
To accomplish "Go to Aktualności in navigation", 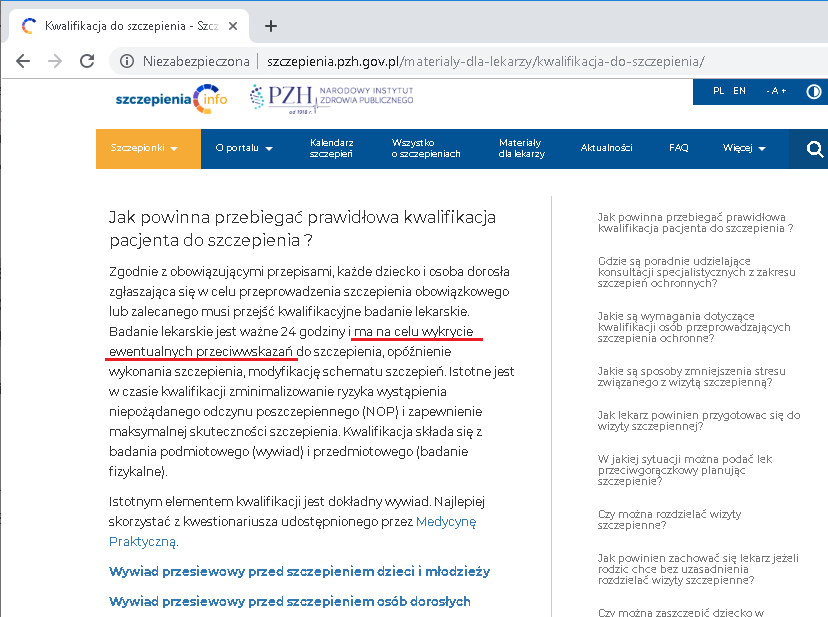I will pos(606,149).
